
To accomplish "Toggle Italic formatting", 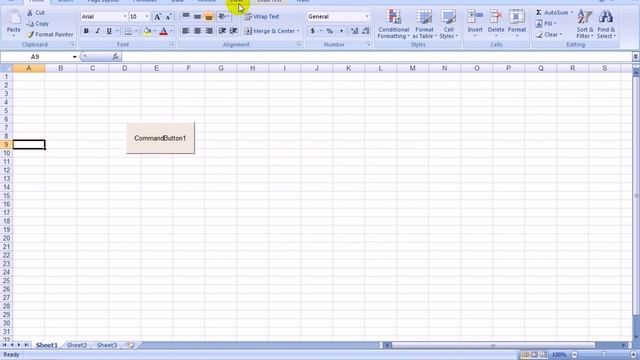I will click(98, 31).
